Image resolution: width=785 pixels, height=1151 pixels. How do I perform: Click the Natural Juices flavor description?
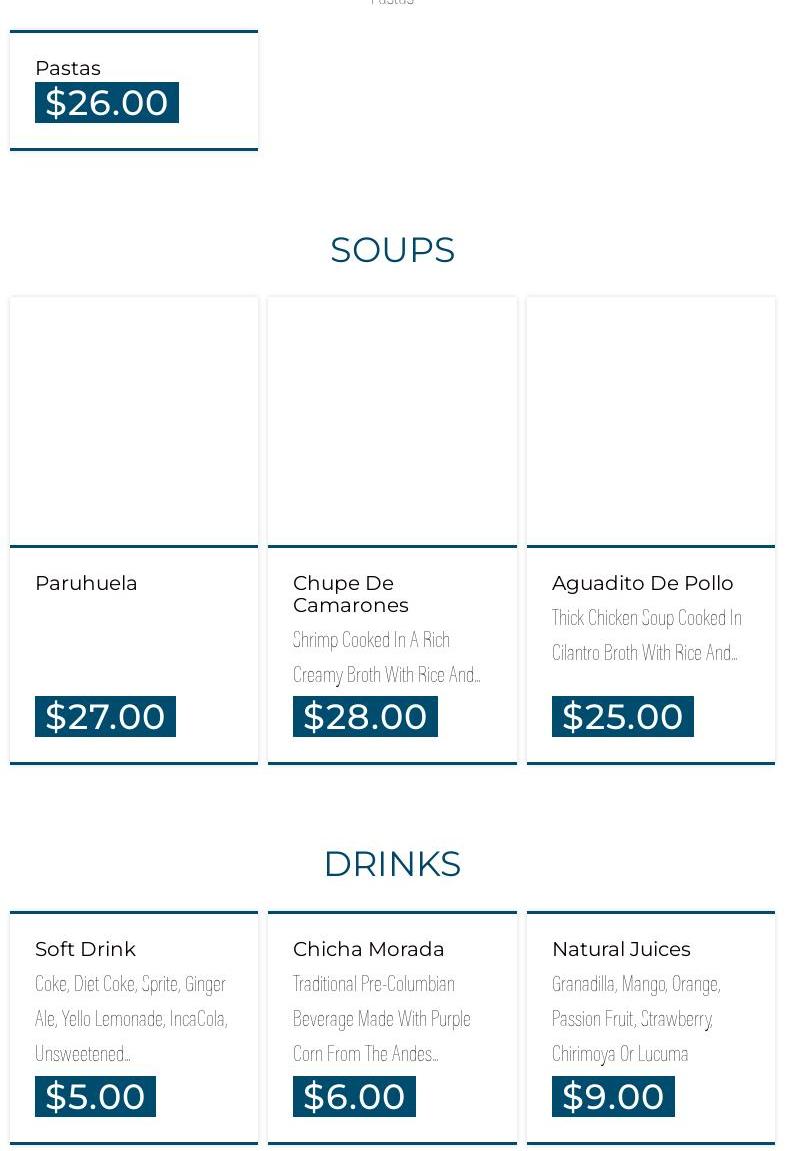click(x=636, y=1018)
